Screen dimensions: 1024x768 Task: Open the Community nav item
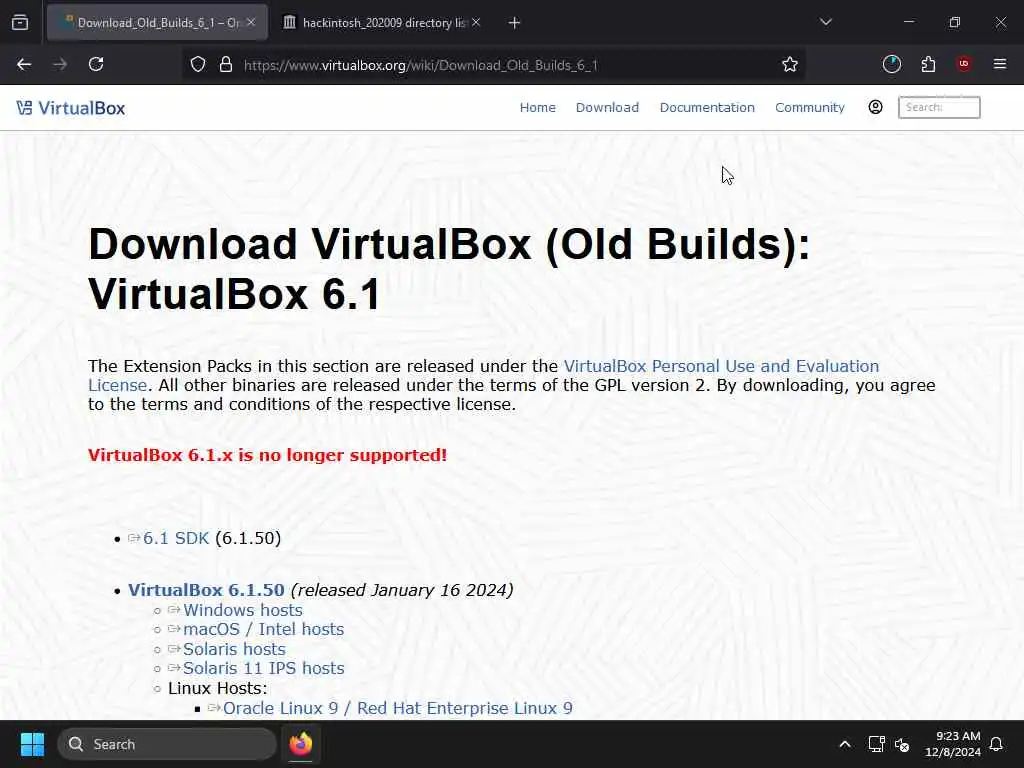coord(809,108)
